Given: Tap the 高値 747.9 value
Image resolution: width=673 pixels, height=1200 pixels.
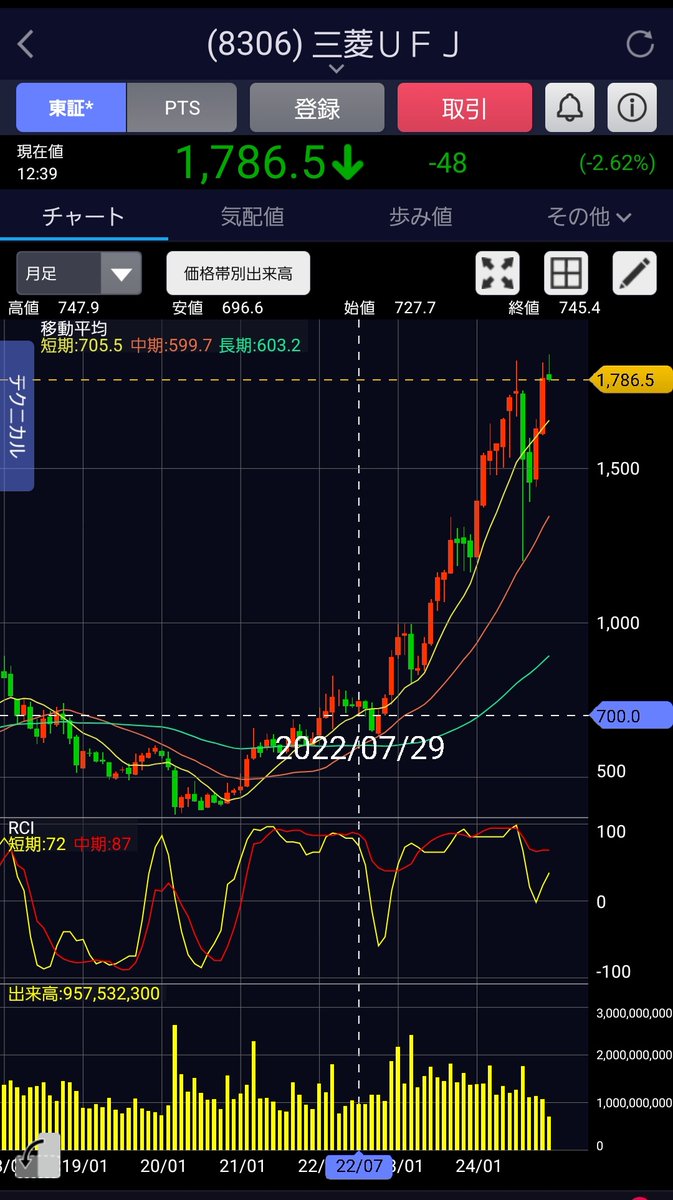Looking at the screenshot, I should pos(54,308).
